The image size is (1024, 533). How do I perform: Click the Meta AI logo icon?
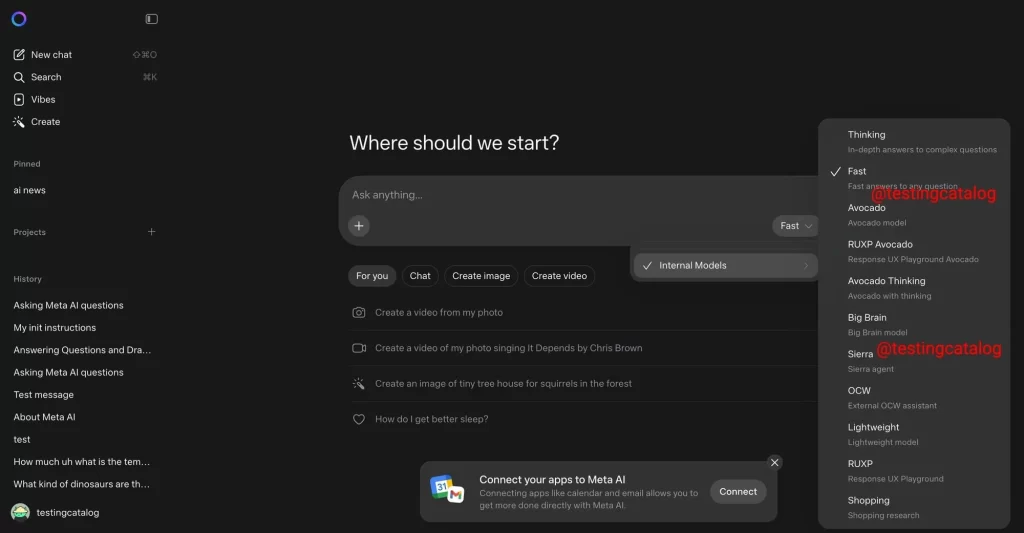coord(19,19)
